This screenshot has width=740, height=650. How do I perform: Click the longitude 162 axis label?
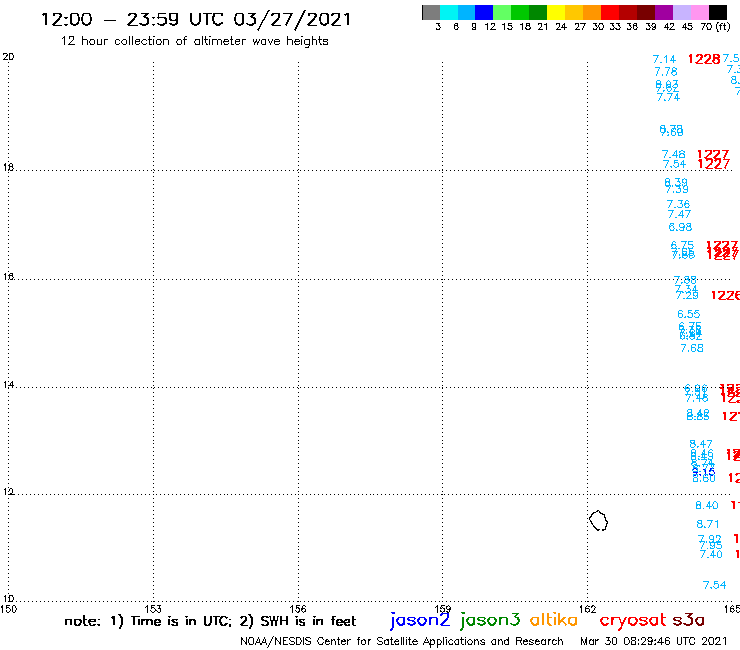588,609
